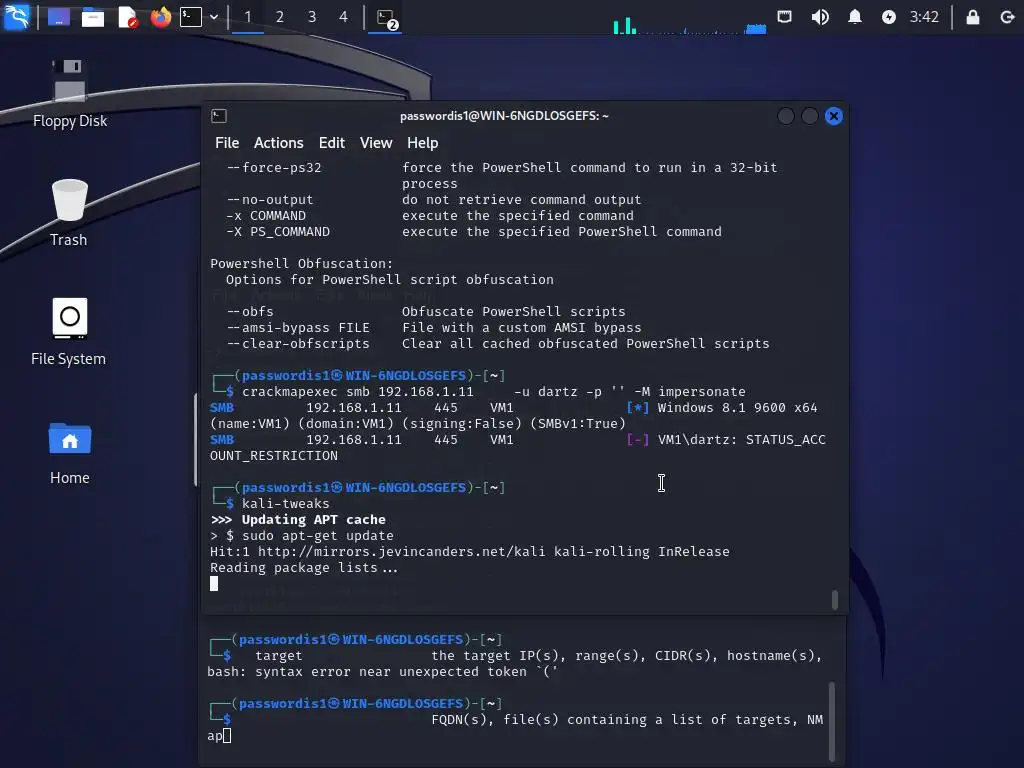Click the show desktop panel icon

point(59,17)
